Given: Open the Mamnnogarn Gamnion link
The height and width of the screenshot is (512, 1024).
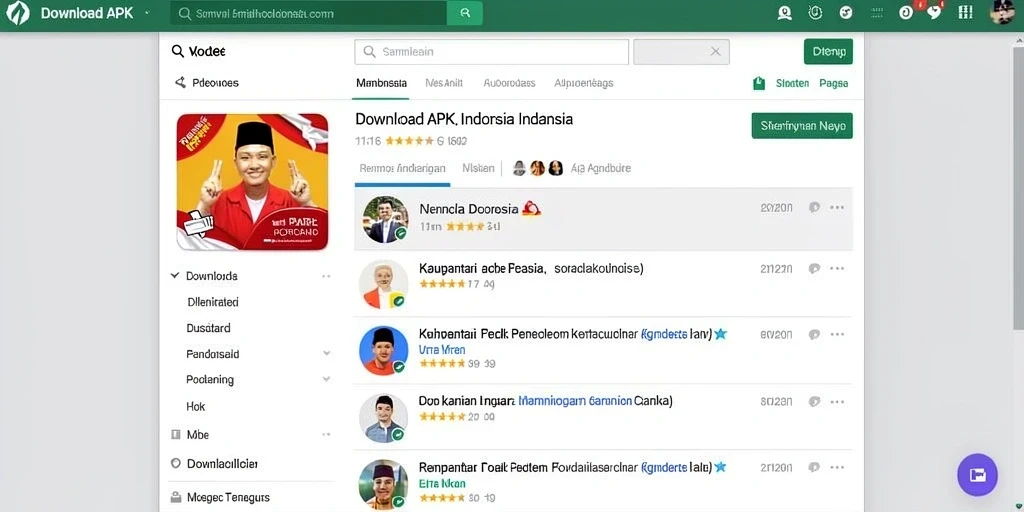Looking at the screenshot, I should click(575, 400).
